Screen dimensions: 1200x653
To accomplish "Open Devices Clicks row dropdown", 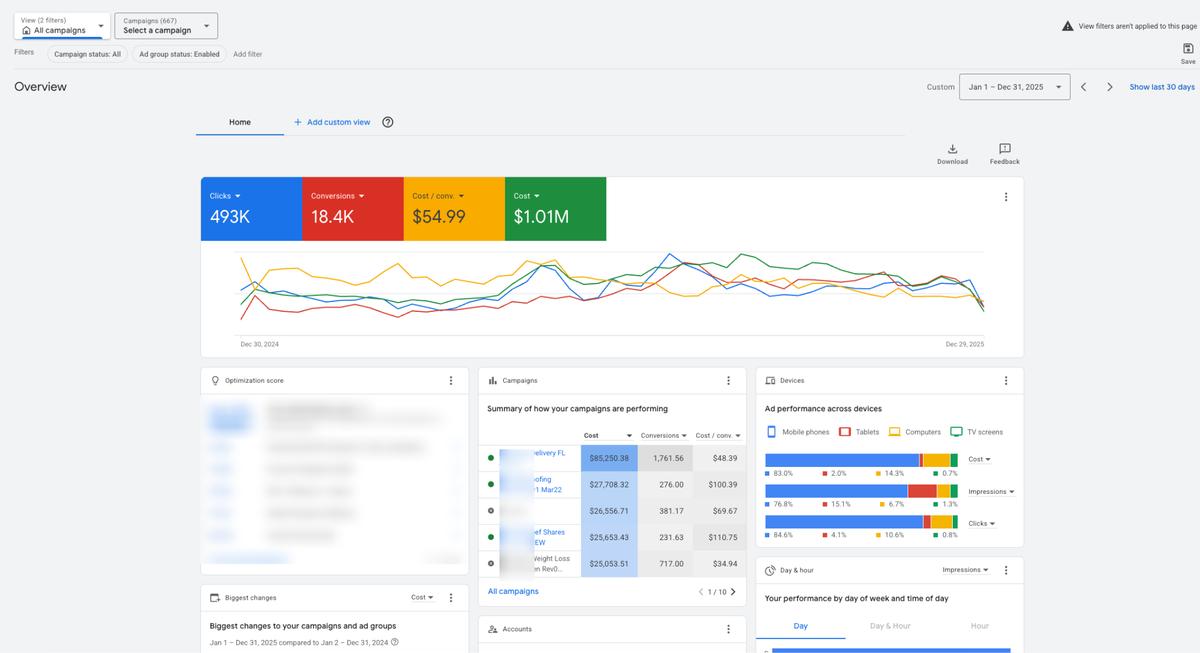I will [x=982, y=523].
